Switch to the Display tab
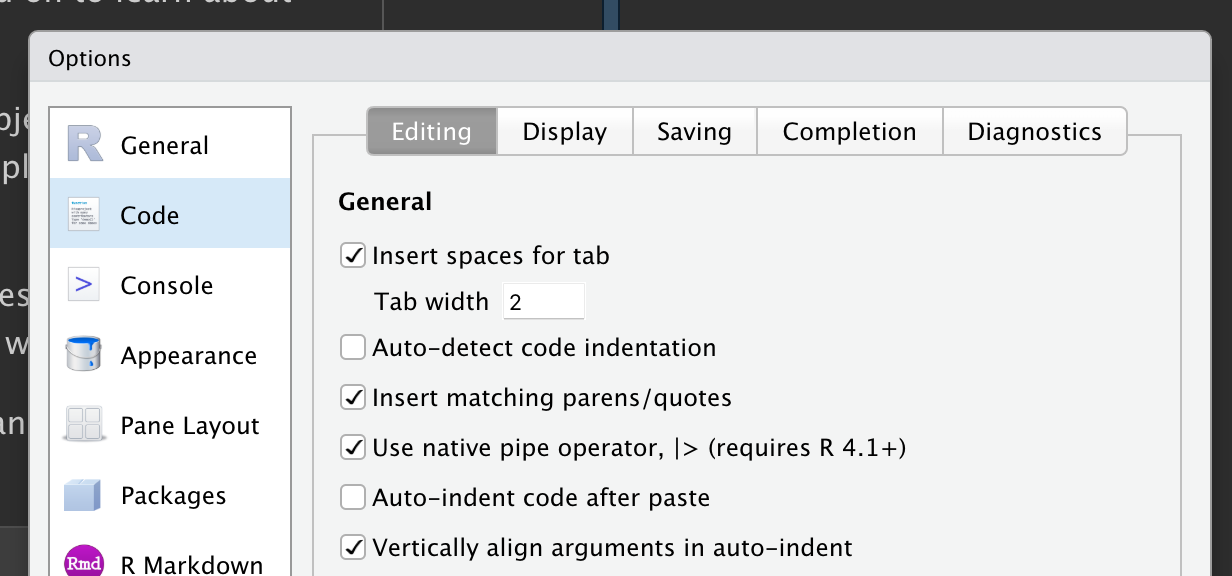Viewport: 1232px width, 576px height. pyautogui.click(x=564, y=131)
